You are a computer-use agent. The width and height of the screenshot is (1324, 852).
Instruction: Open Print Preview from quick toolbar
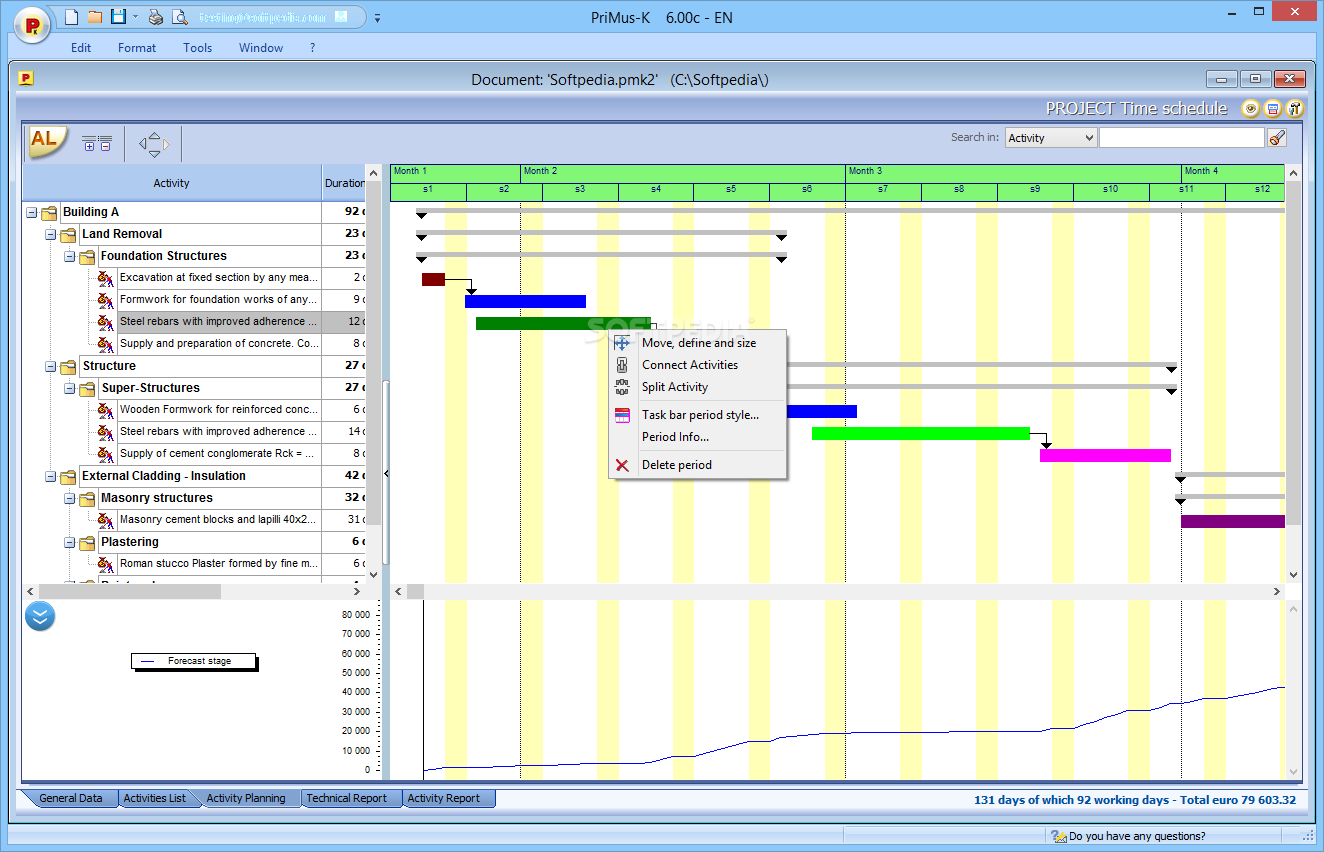coord(179,17)
